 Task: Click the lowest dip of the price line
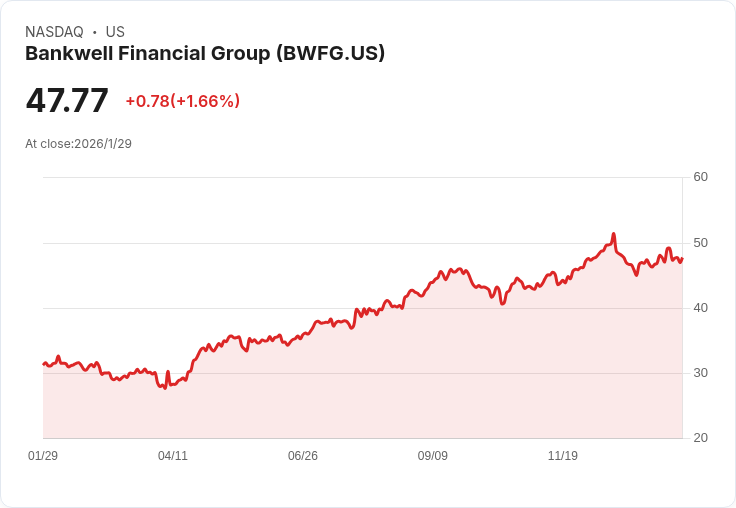click(165, 387)
